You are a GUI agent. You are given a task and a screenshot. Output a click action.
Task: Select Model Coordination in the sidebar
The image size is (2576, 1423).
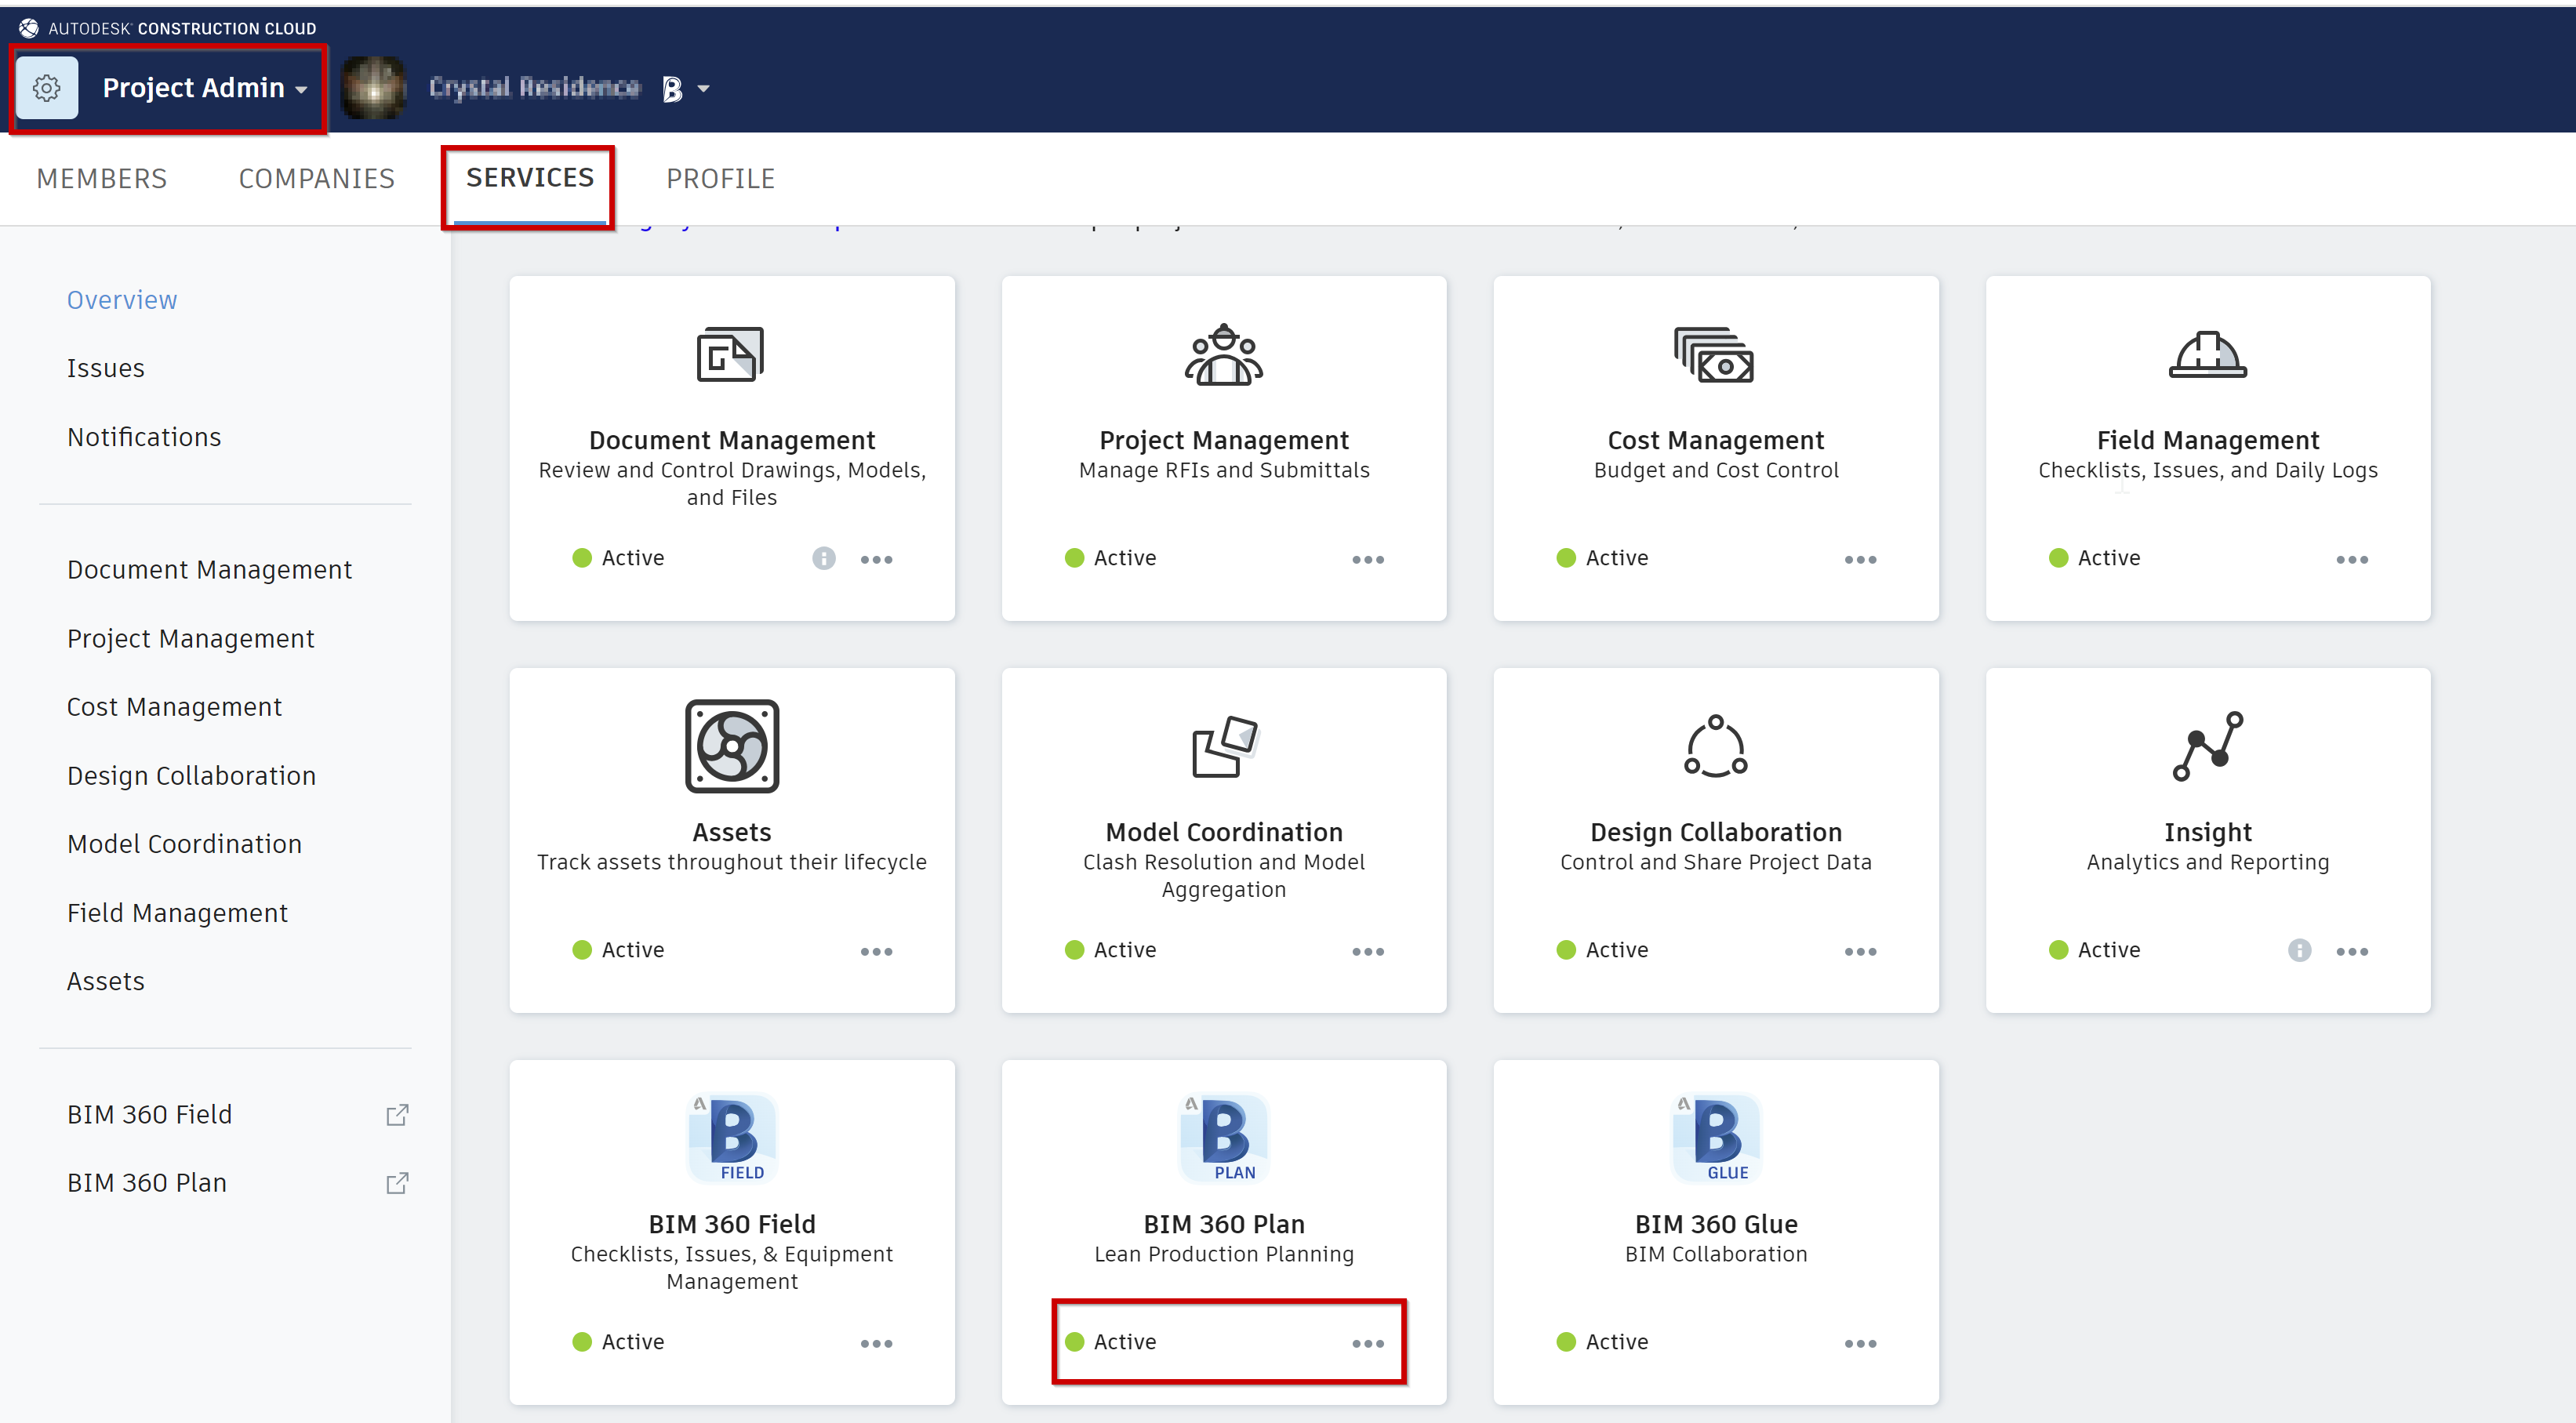184,844
